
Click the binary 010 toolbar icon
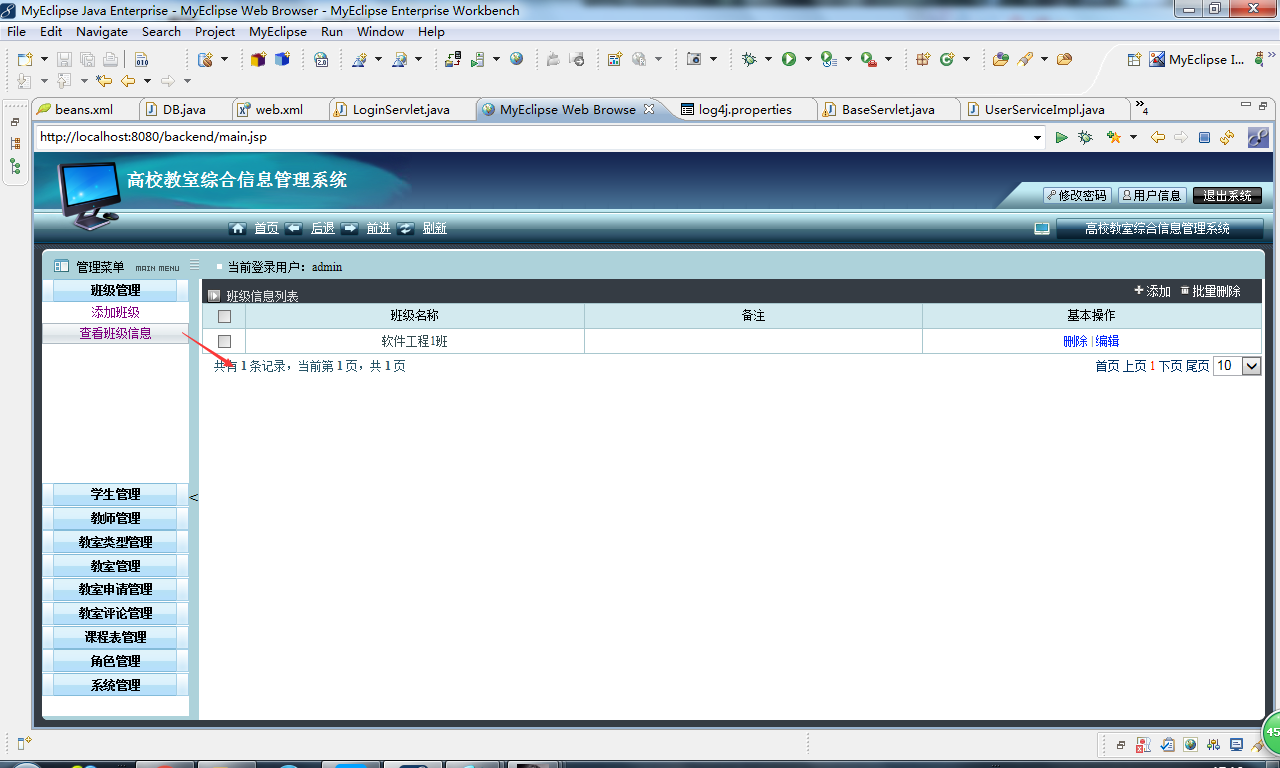point(141,60)
